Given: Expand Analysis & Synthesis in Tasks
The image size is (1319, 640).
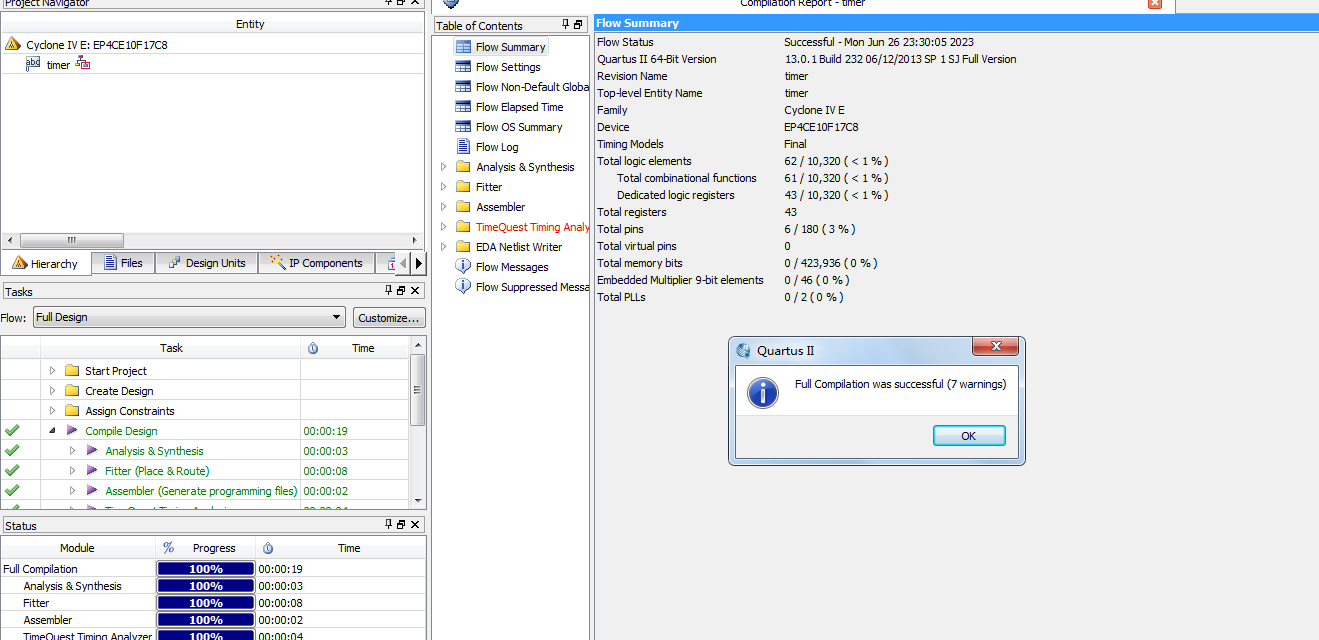Looking at the screenshot, I should tap(72, 451).
